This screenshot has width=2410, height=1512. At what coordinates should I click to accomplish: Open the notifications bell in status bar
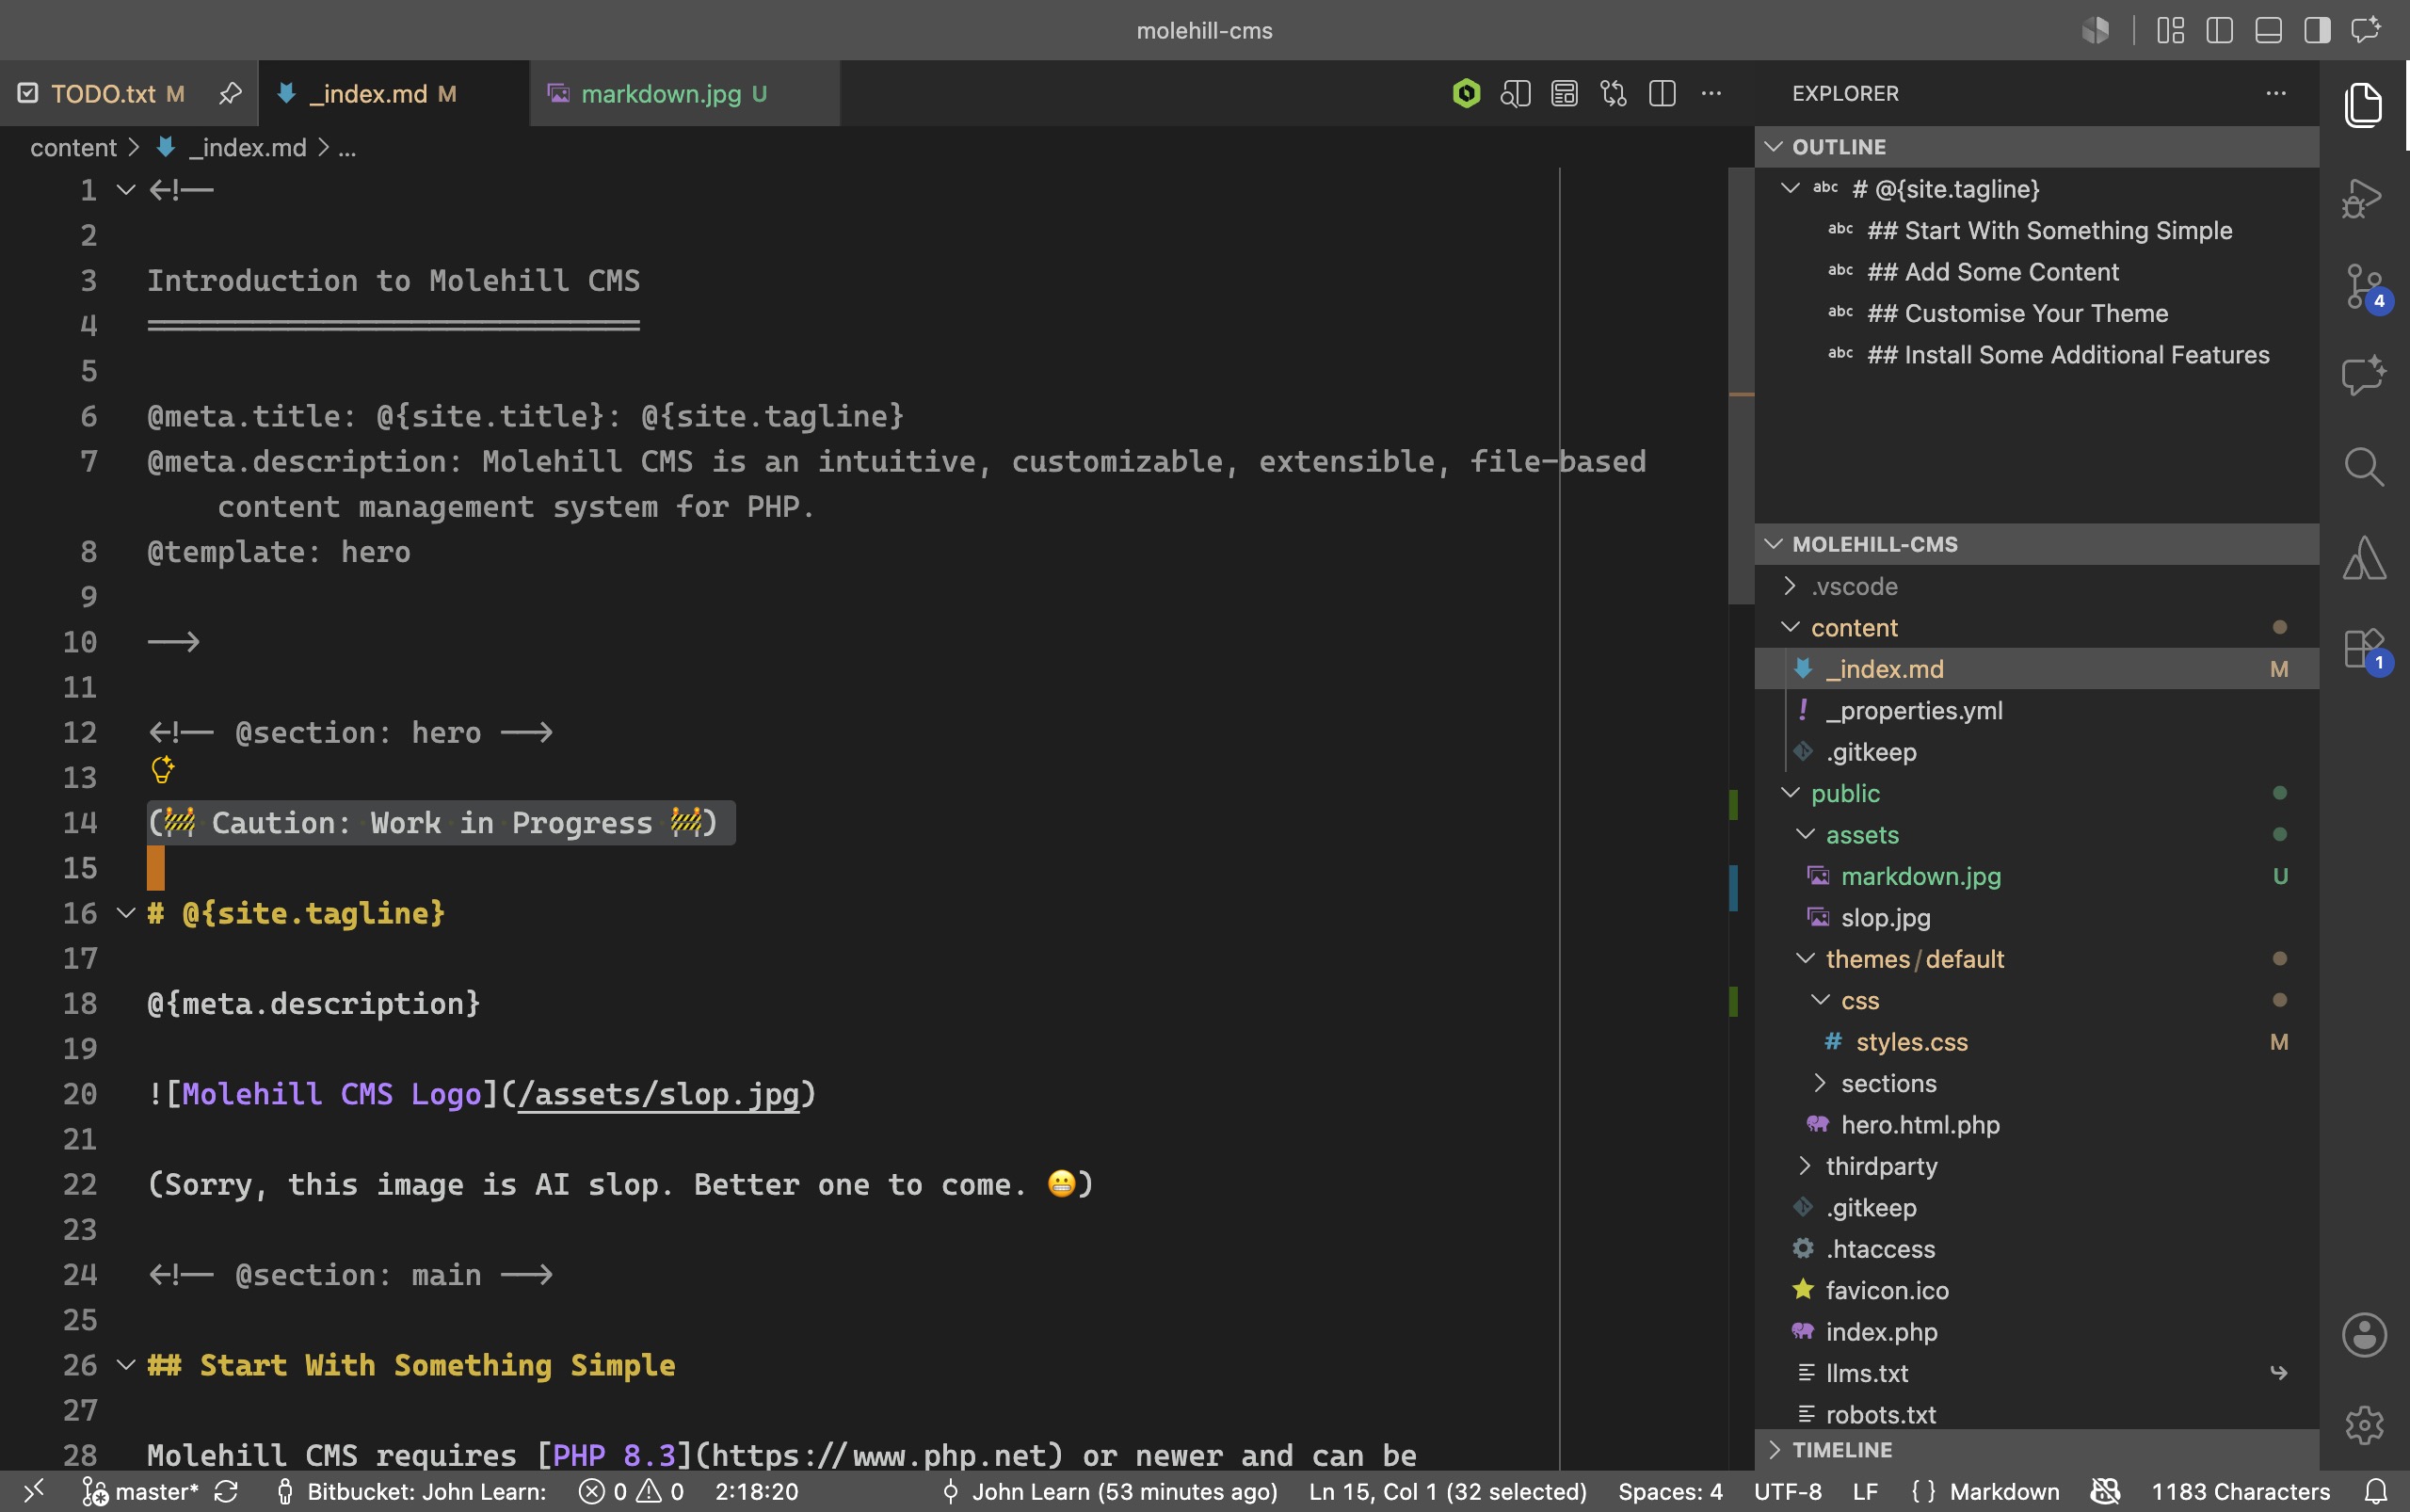[2377, 1491]
